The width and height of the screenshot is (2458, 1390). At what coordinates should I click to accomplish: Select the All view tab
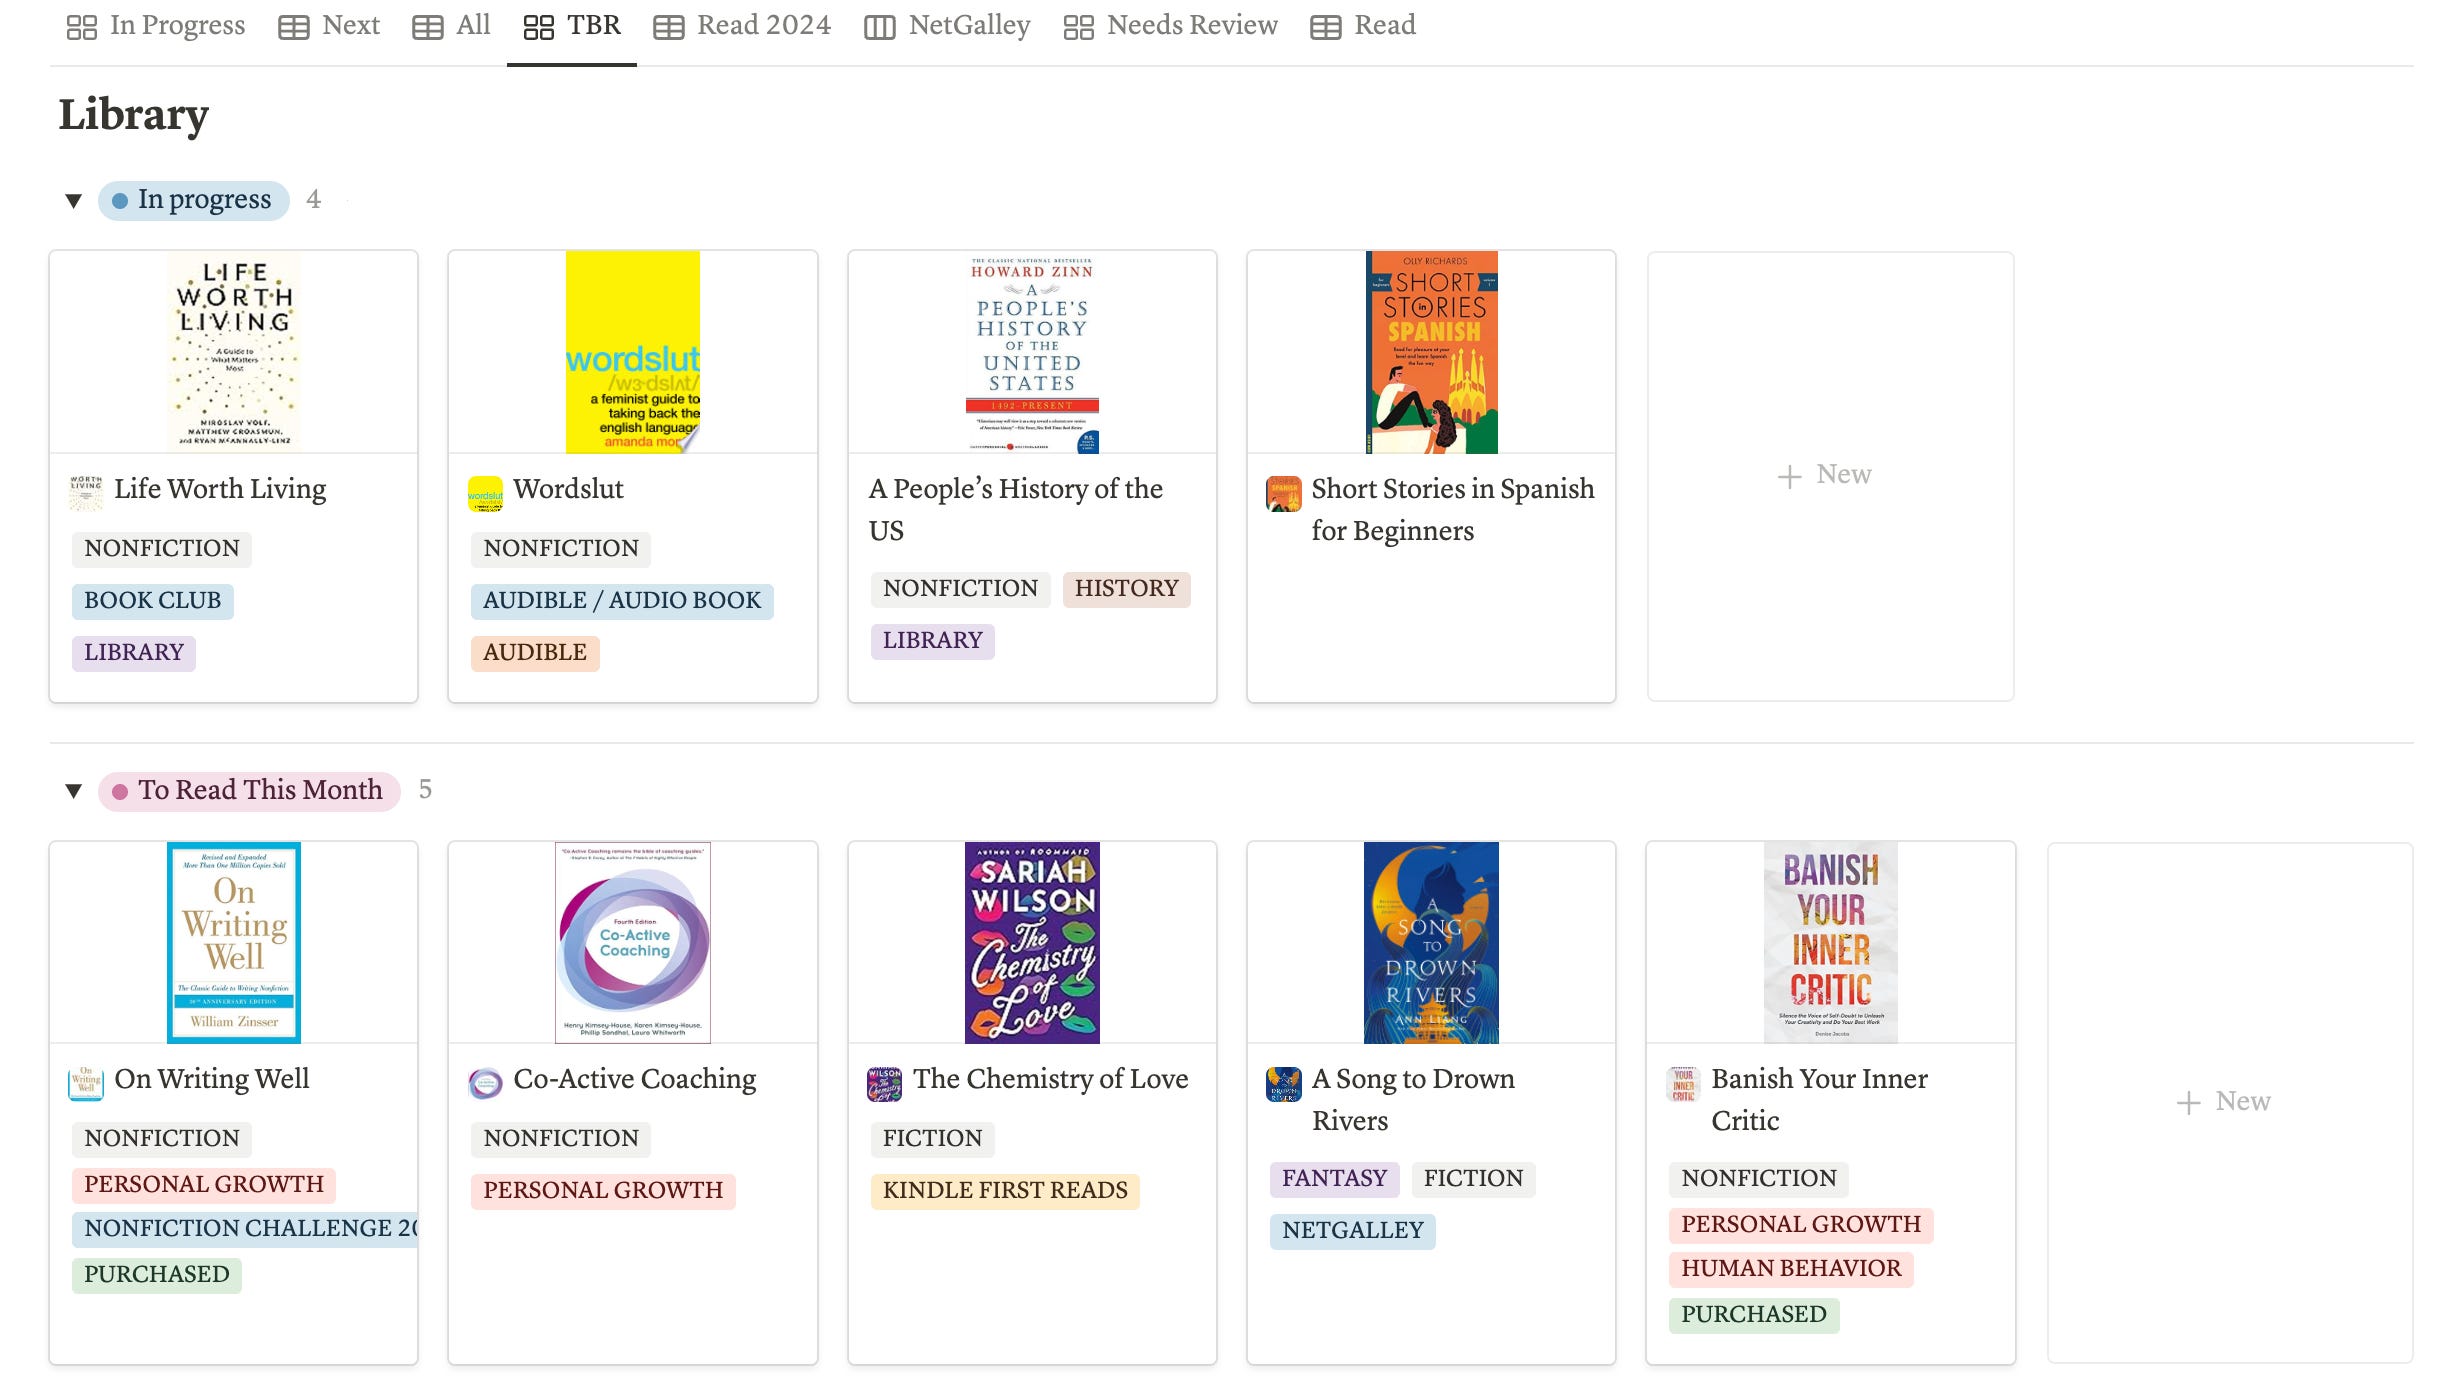[x=451, y=26]
